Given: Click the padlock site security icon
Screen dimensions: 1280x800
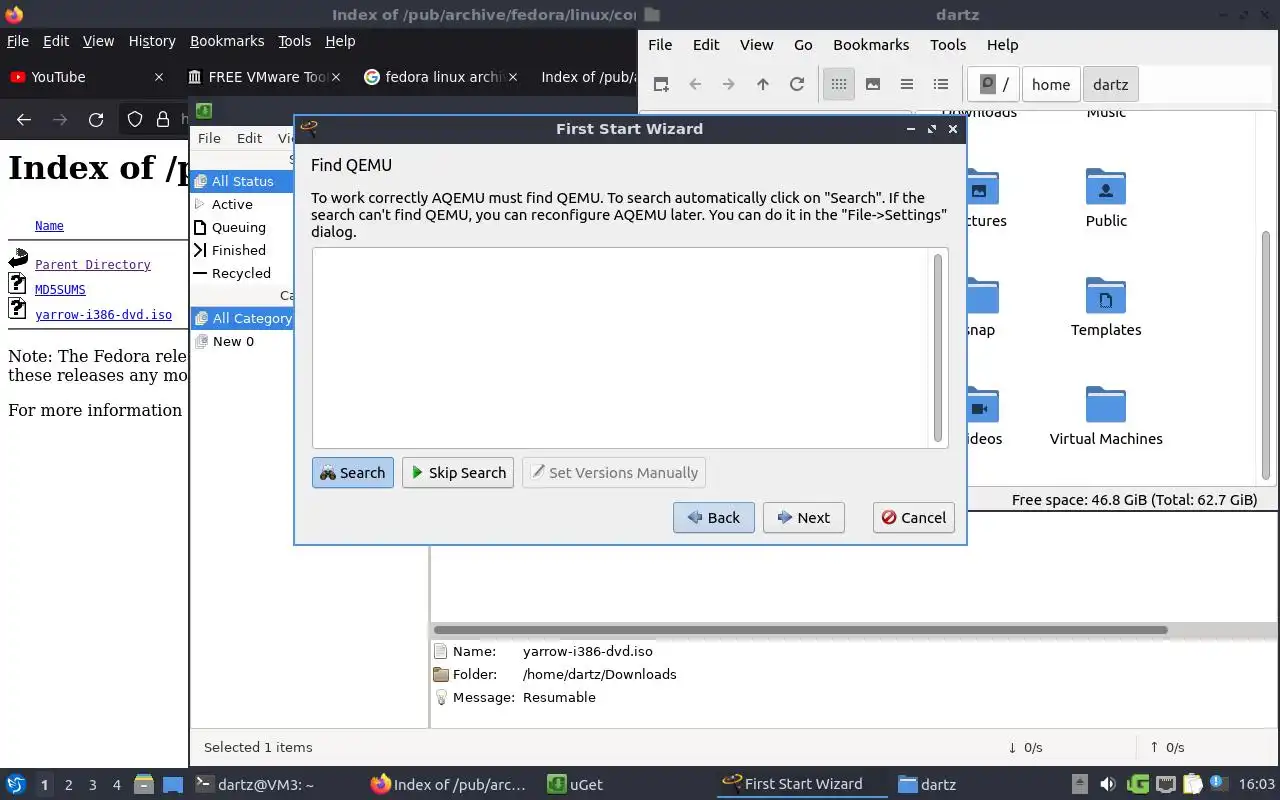Looking at the screenshot, I should point(163,120).
